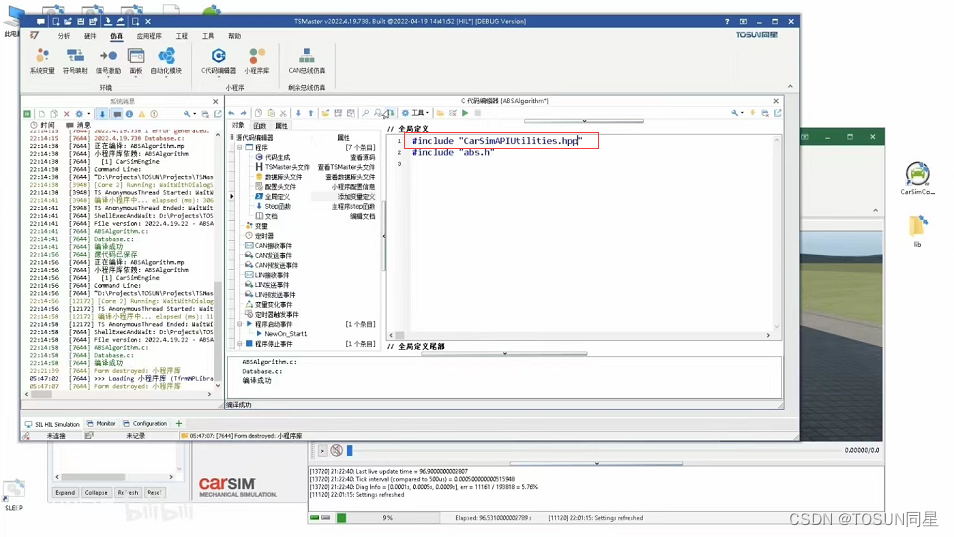Open the 系统变量 ribbon tool

coord(42,61)
